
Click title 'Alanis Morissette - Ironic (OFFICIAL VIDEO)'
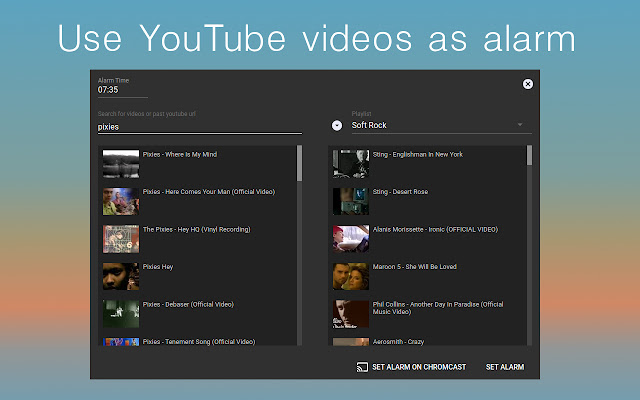coord(435,229)
